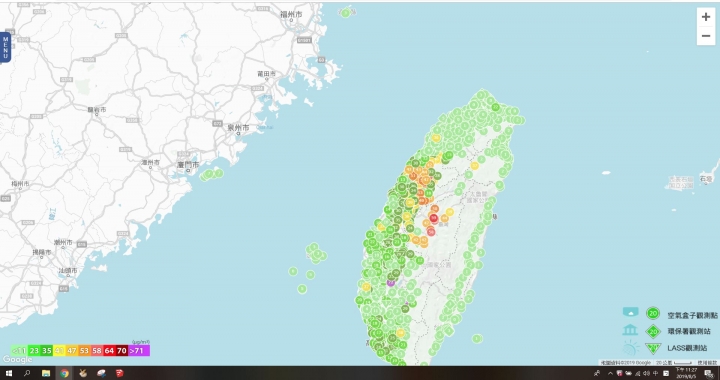Open the taskbar clock and calendar
The width and height of the screenshot is (720, 380).
[685, 373]
